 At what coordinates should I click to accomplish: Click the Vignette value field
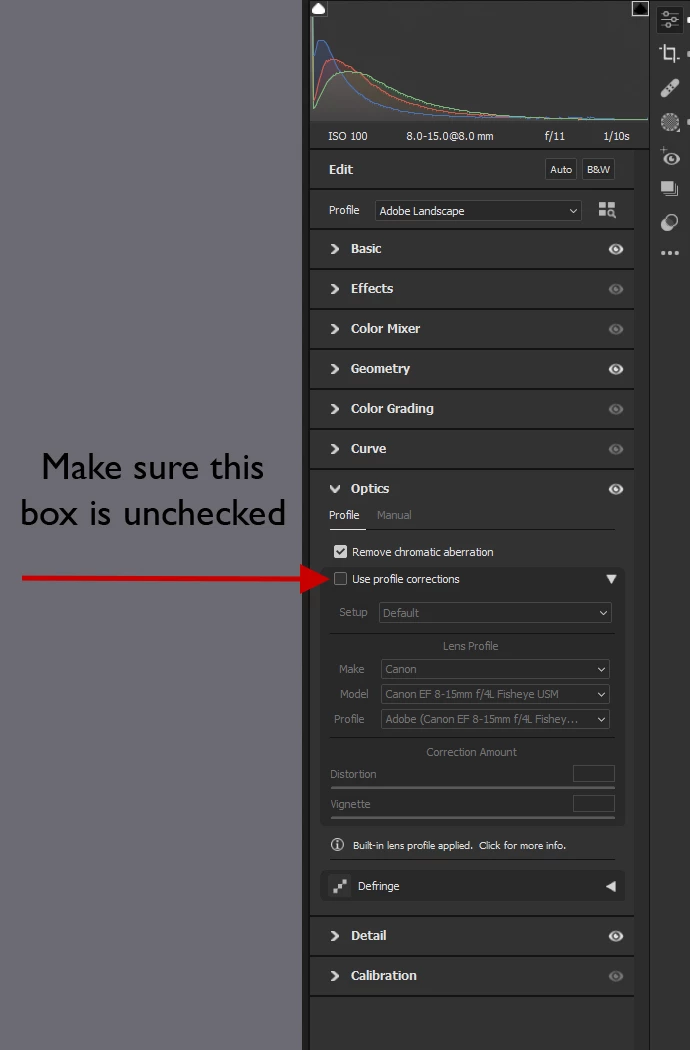tap(594, 804)
